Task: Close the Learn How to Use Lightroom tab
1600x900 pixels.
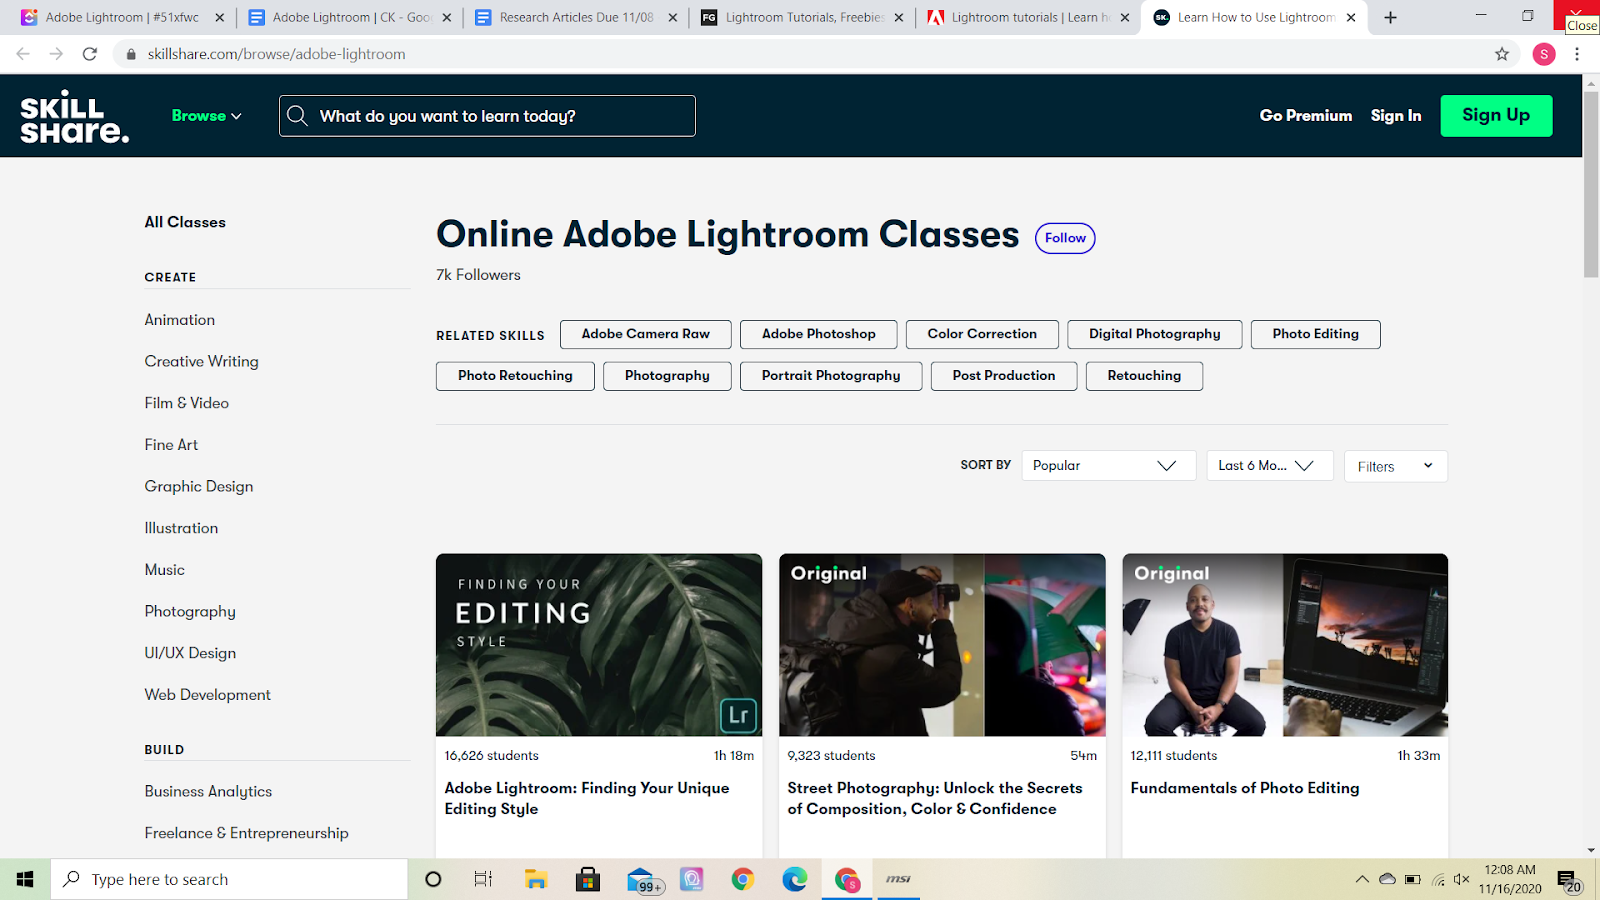Action: [x=1351, y=17]
